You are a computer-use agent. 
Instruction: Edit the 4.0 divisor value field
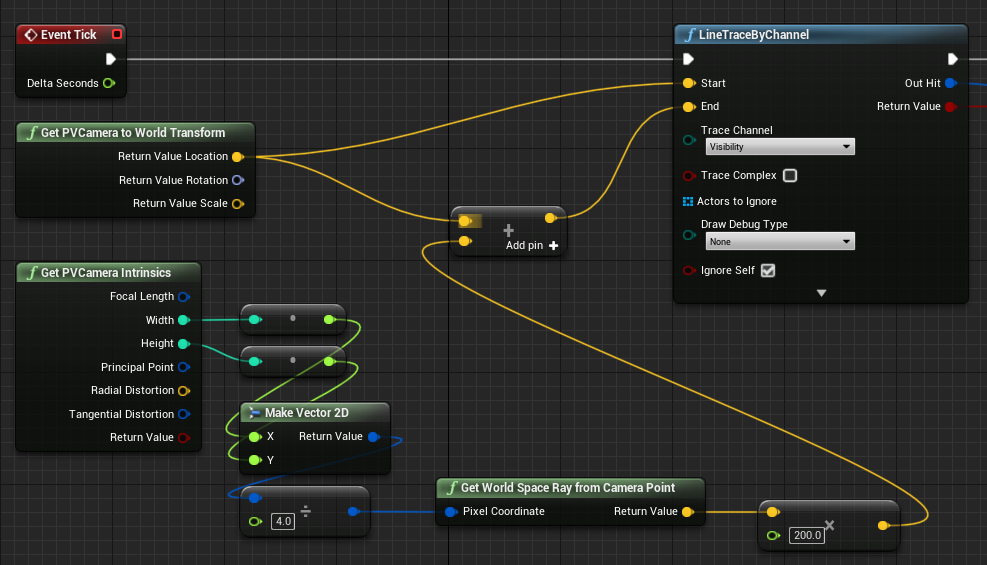pos(283,521)
